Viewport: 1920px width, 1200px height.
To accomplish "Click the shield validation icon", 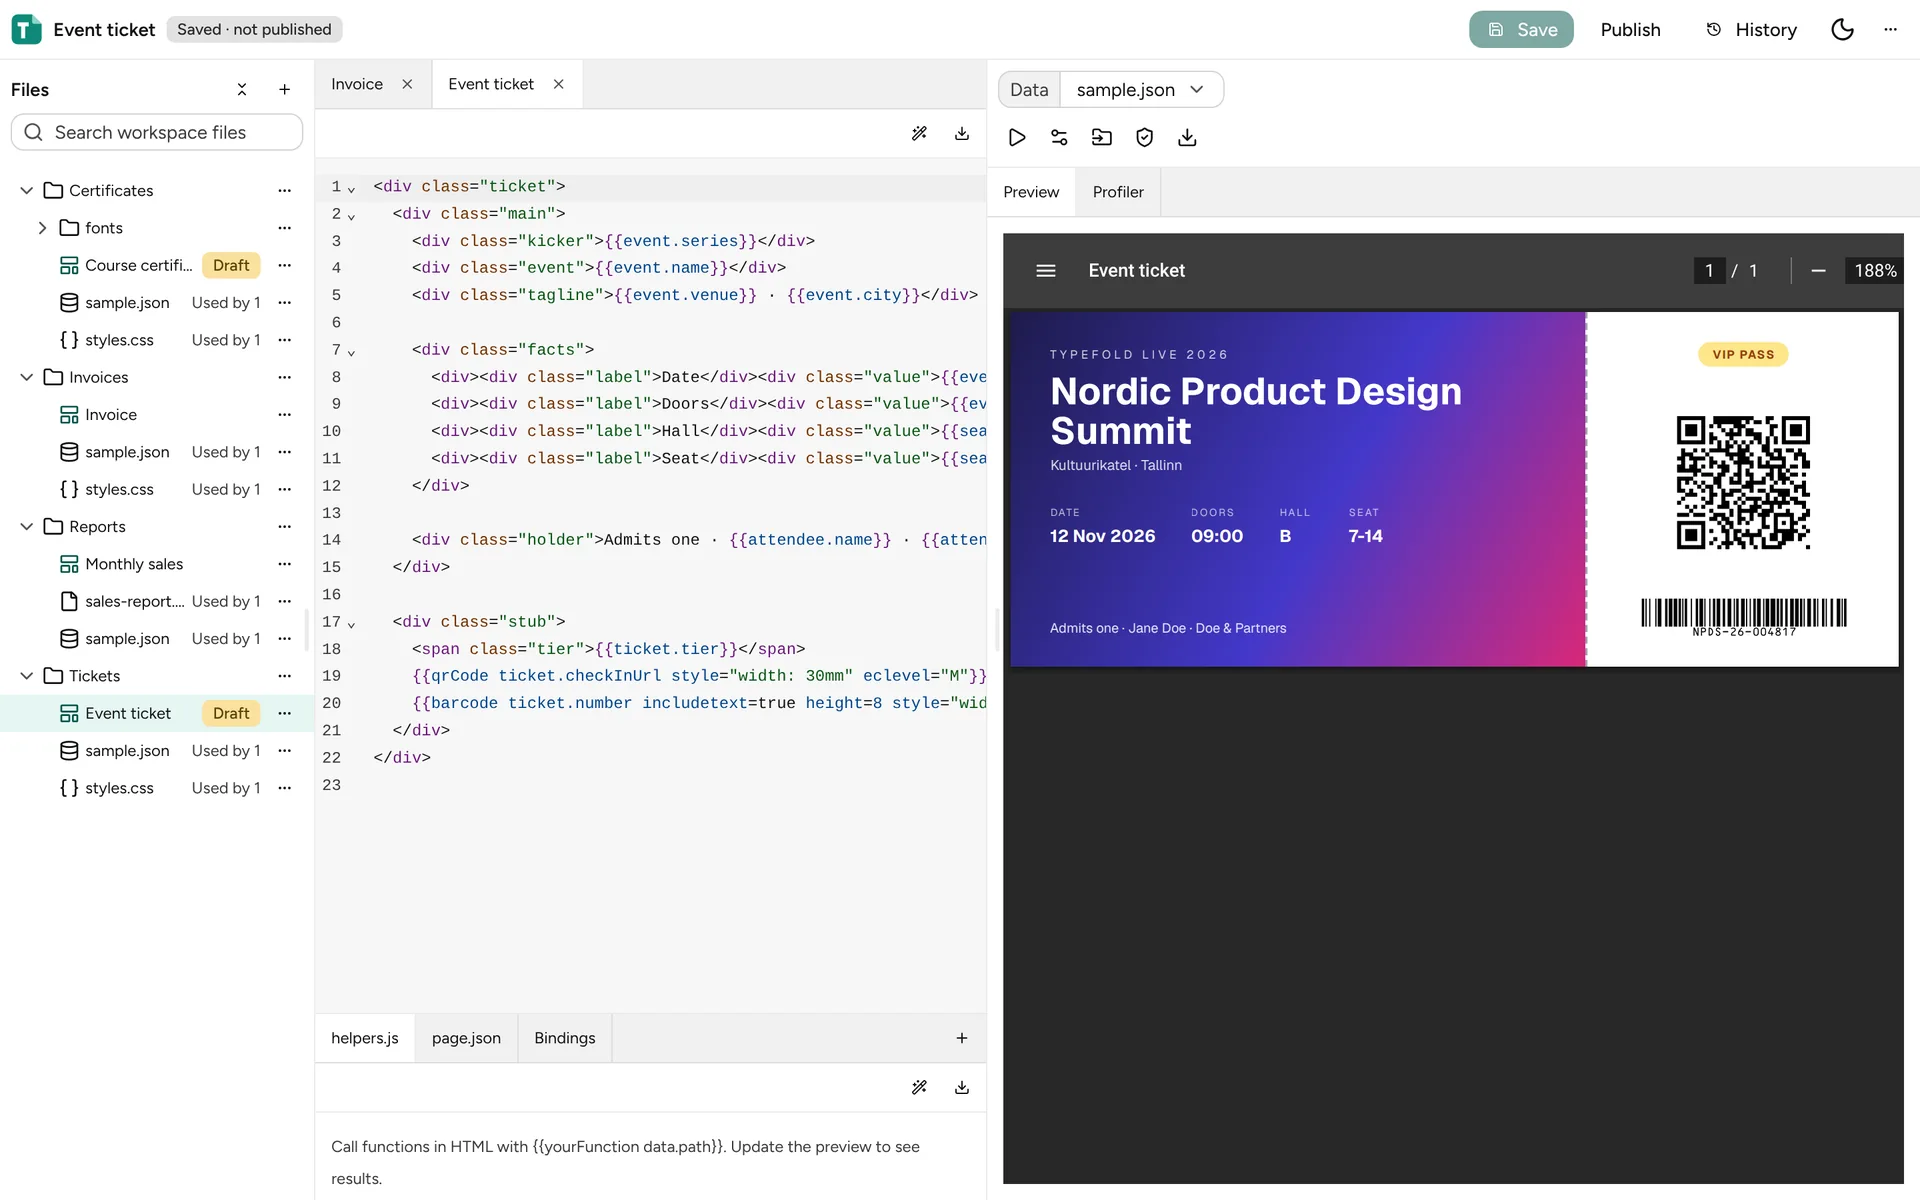I will [1145, 138].
